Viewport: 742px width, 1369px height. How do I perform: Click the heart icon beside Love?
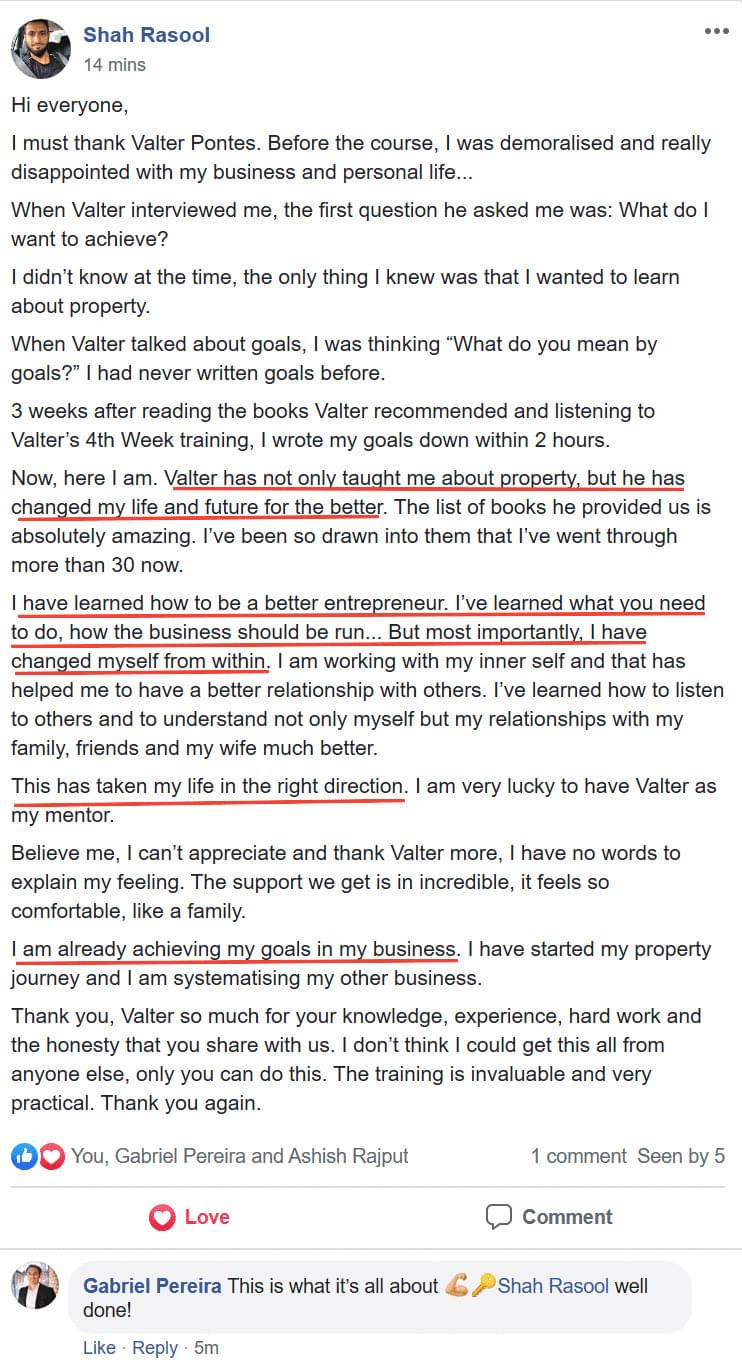pos(162,1217)
